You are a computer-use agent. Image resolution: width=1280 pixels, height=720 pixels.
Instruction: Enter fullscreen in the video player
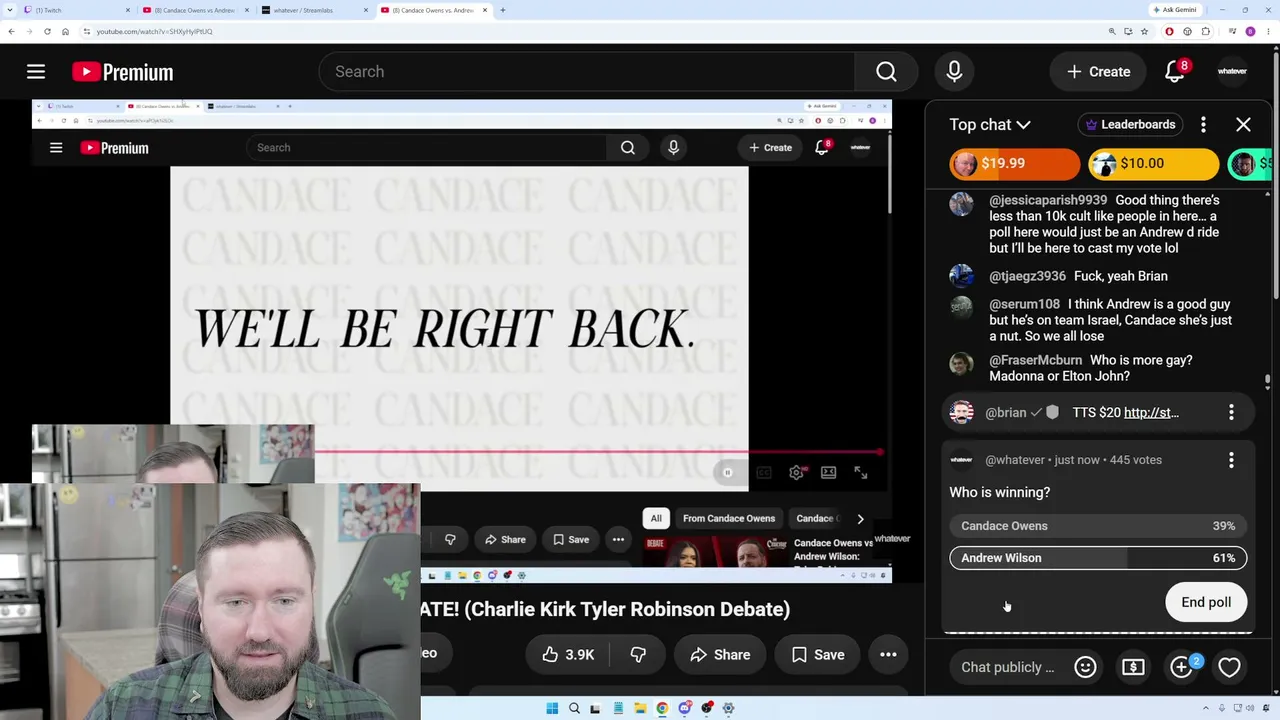[861, 473]
